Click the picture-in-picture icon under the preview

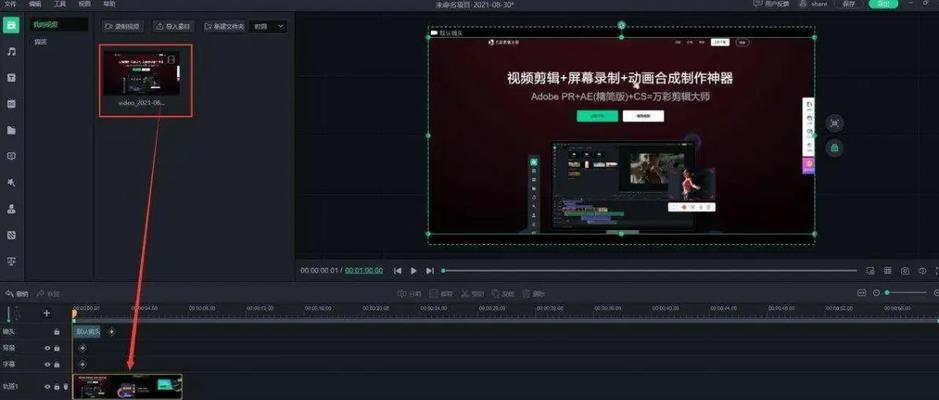[871, 271]
